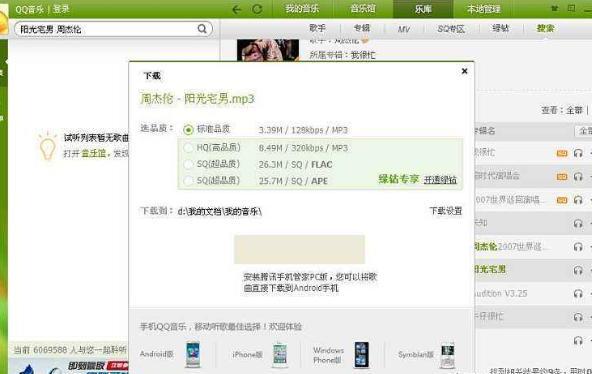Switch to the 音乐馆 tab
The image size is (592, 374).
pyautogui.click(x=363, y=9)
